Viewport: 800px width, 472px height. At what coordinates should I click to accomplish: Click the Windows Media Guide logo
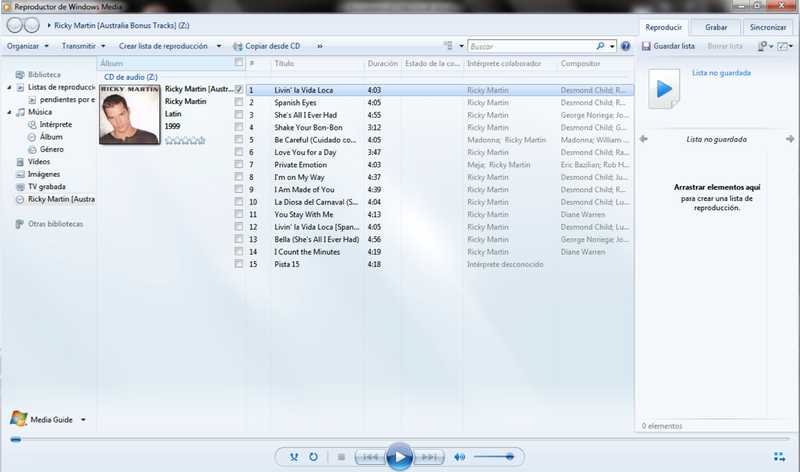pos(18,419)
